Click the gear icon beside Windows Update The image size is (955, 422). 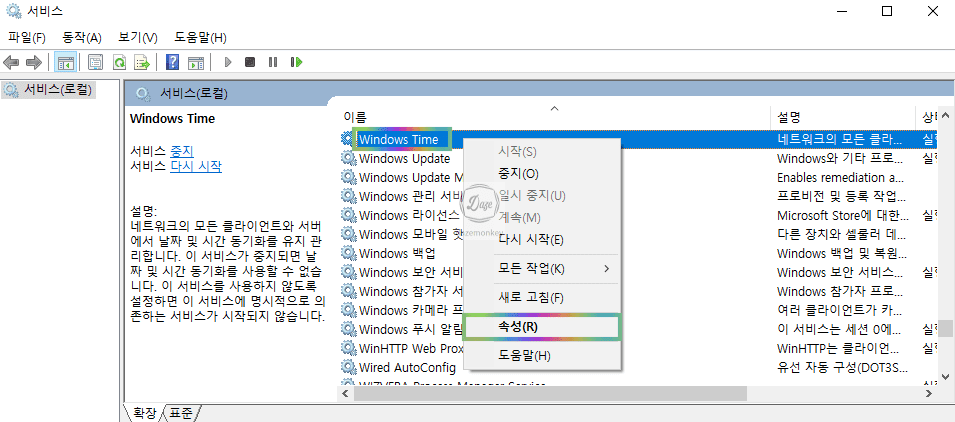tap(348, 158)
